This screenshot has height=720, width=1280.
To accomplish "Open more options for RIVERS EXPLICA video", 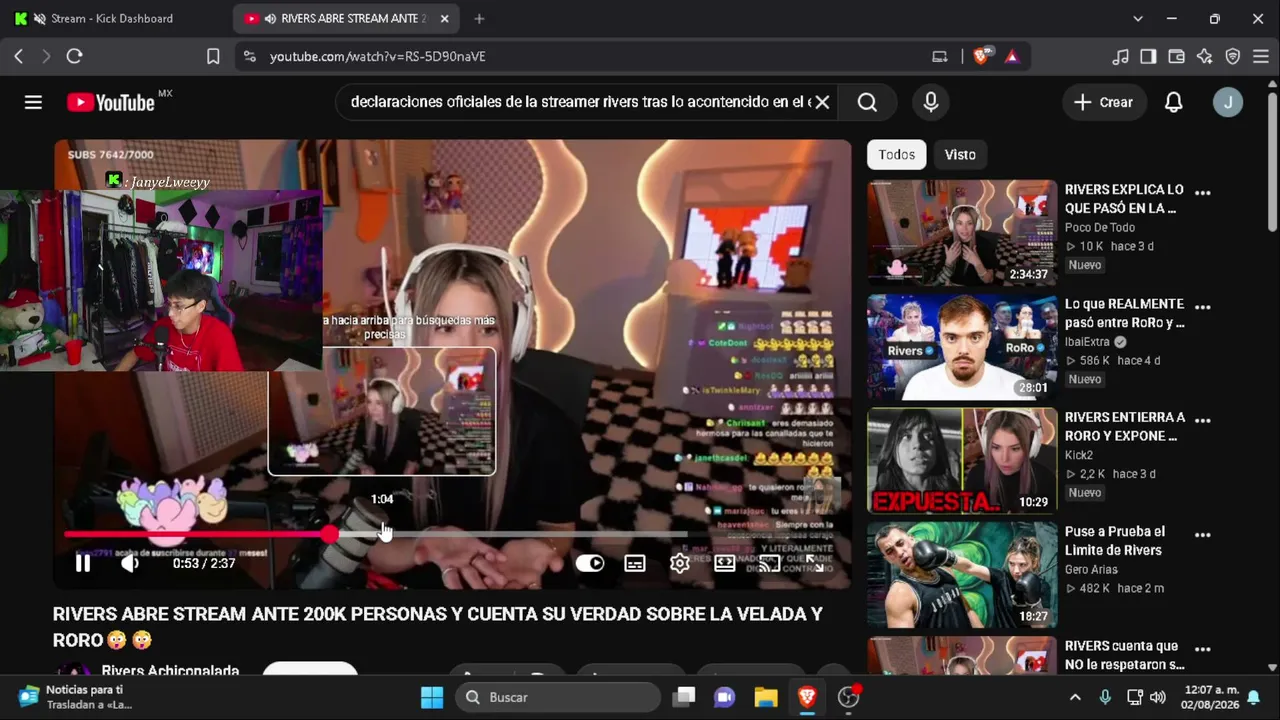I will 1203,192.
